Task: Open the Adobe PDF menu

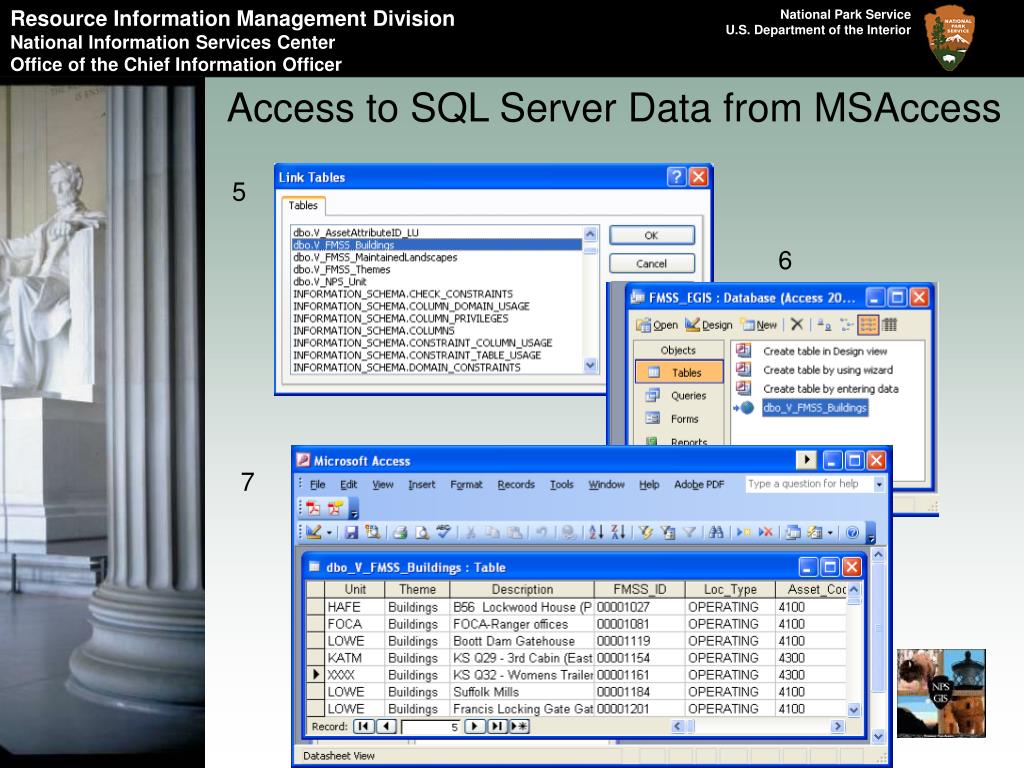Action: (x=699, y=485)
